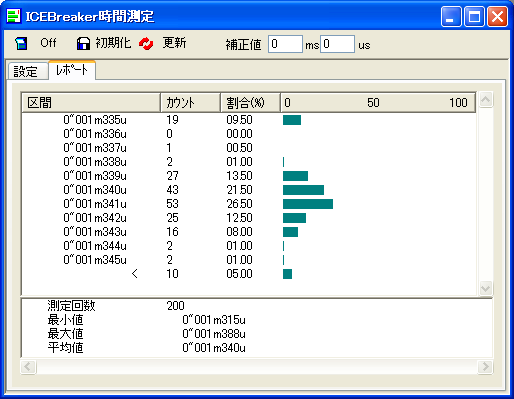Click the vertical scrollbar up arrow
The image size is (514, 399).
tap(486, 99)
